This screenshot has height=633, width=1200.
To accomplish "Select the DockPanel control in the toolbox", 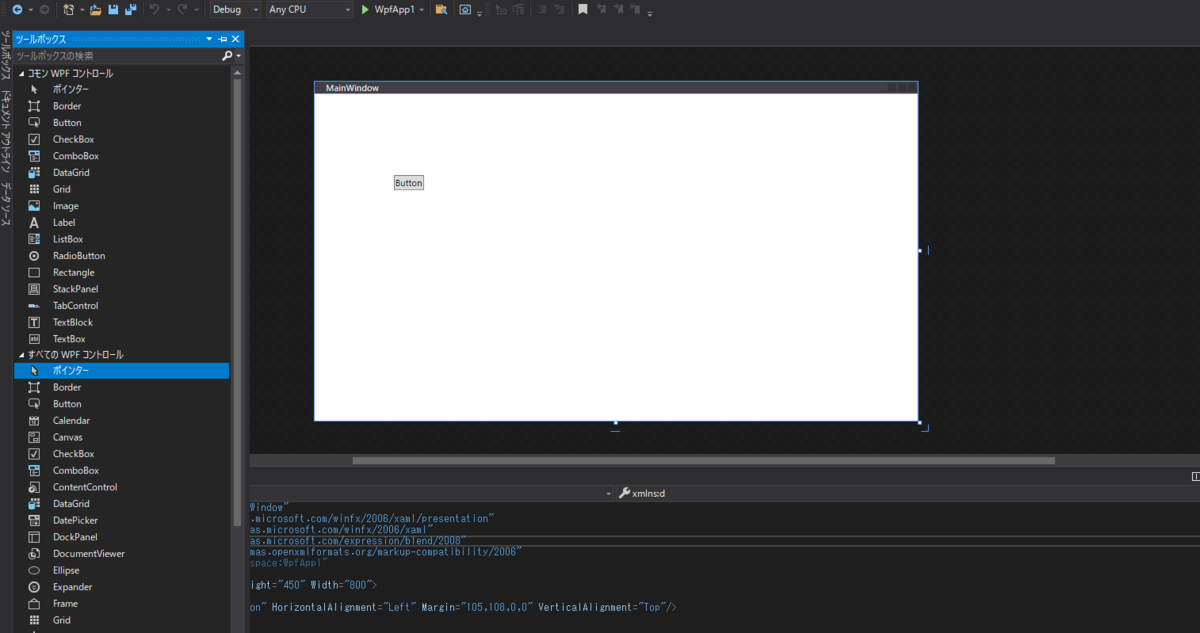I will tap(122, 537).
